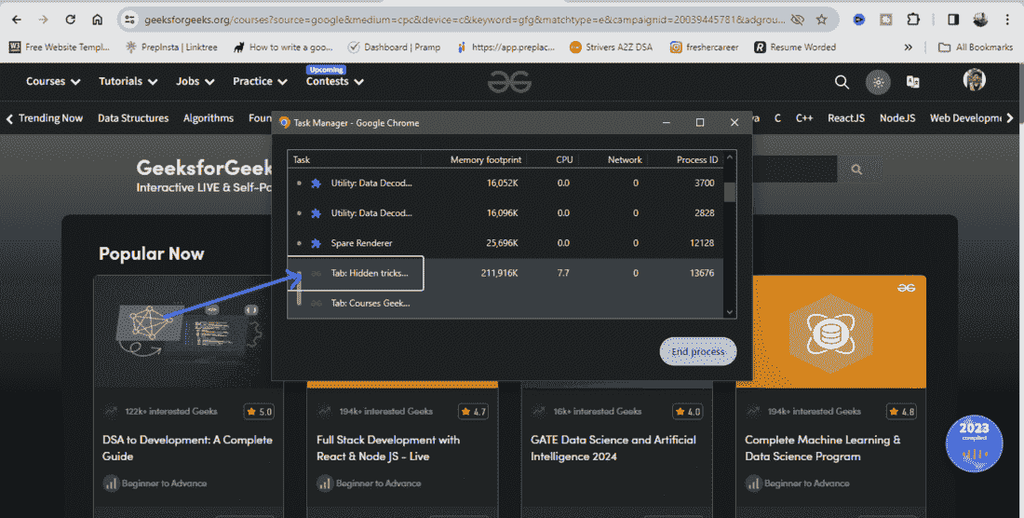Open the Free Website Templates bookmark
Viewport: 1024px width, 518px height.
coord(59,47)
